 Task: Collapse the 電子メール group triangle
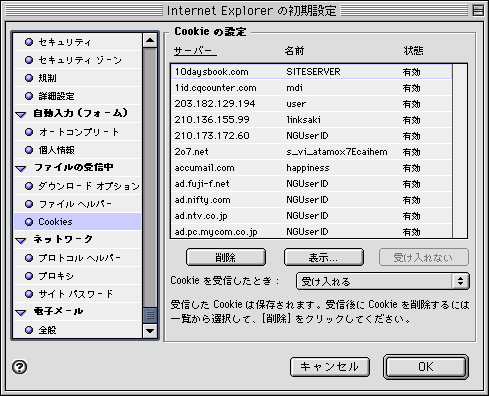[x=21, y=312]
